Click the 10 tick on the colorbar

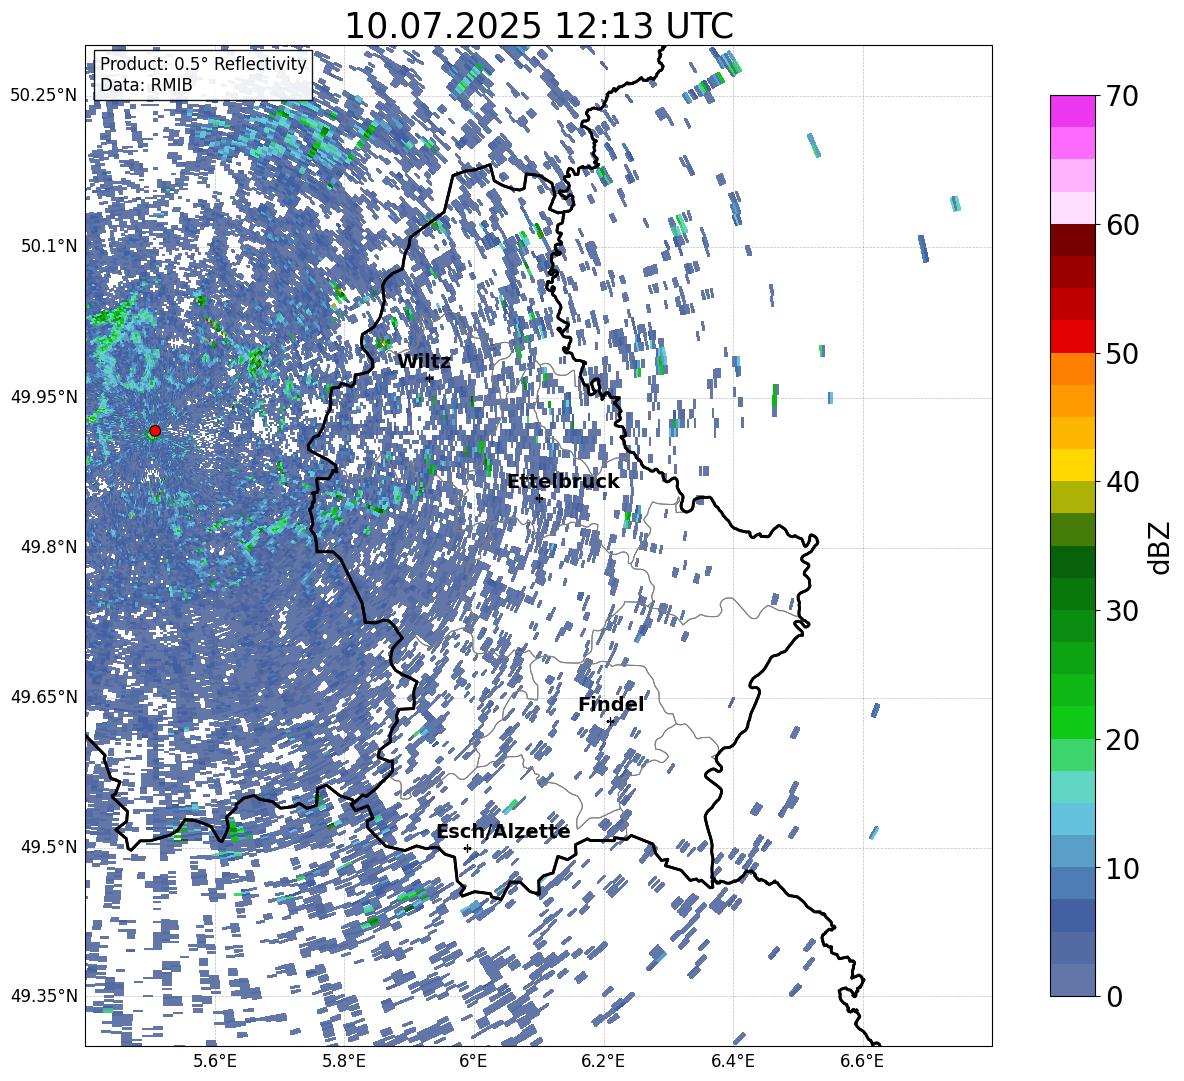[x=1122, y=868]
